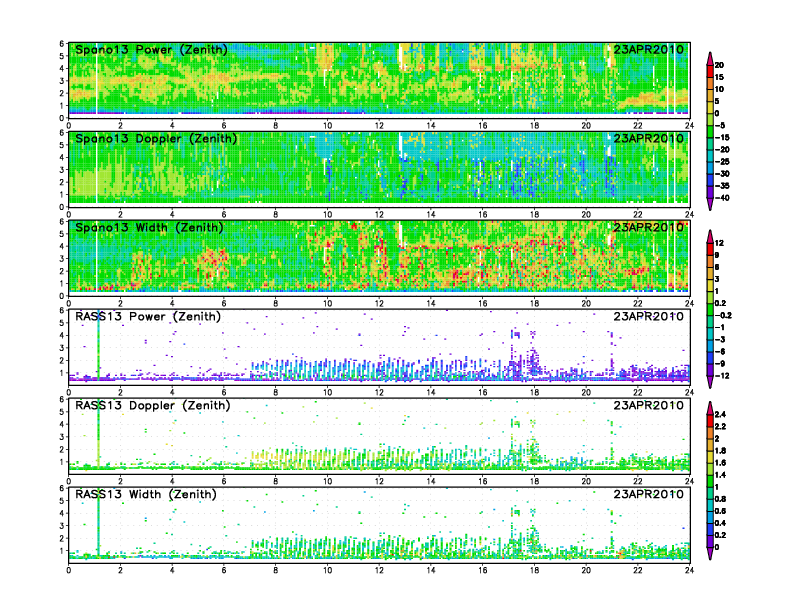Click the "RASS13 Power (Zenith)" panel title
This screenshot has height=612, width=792.
coord(147,317)
